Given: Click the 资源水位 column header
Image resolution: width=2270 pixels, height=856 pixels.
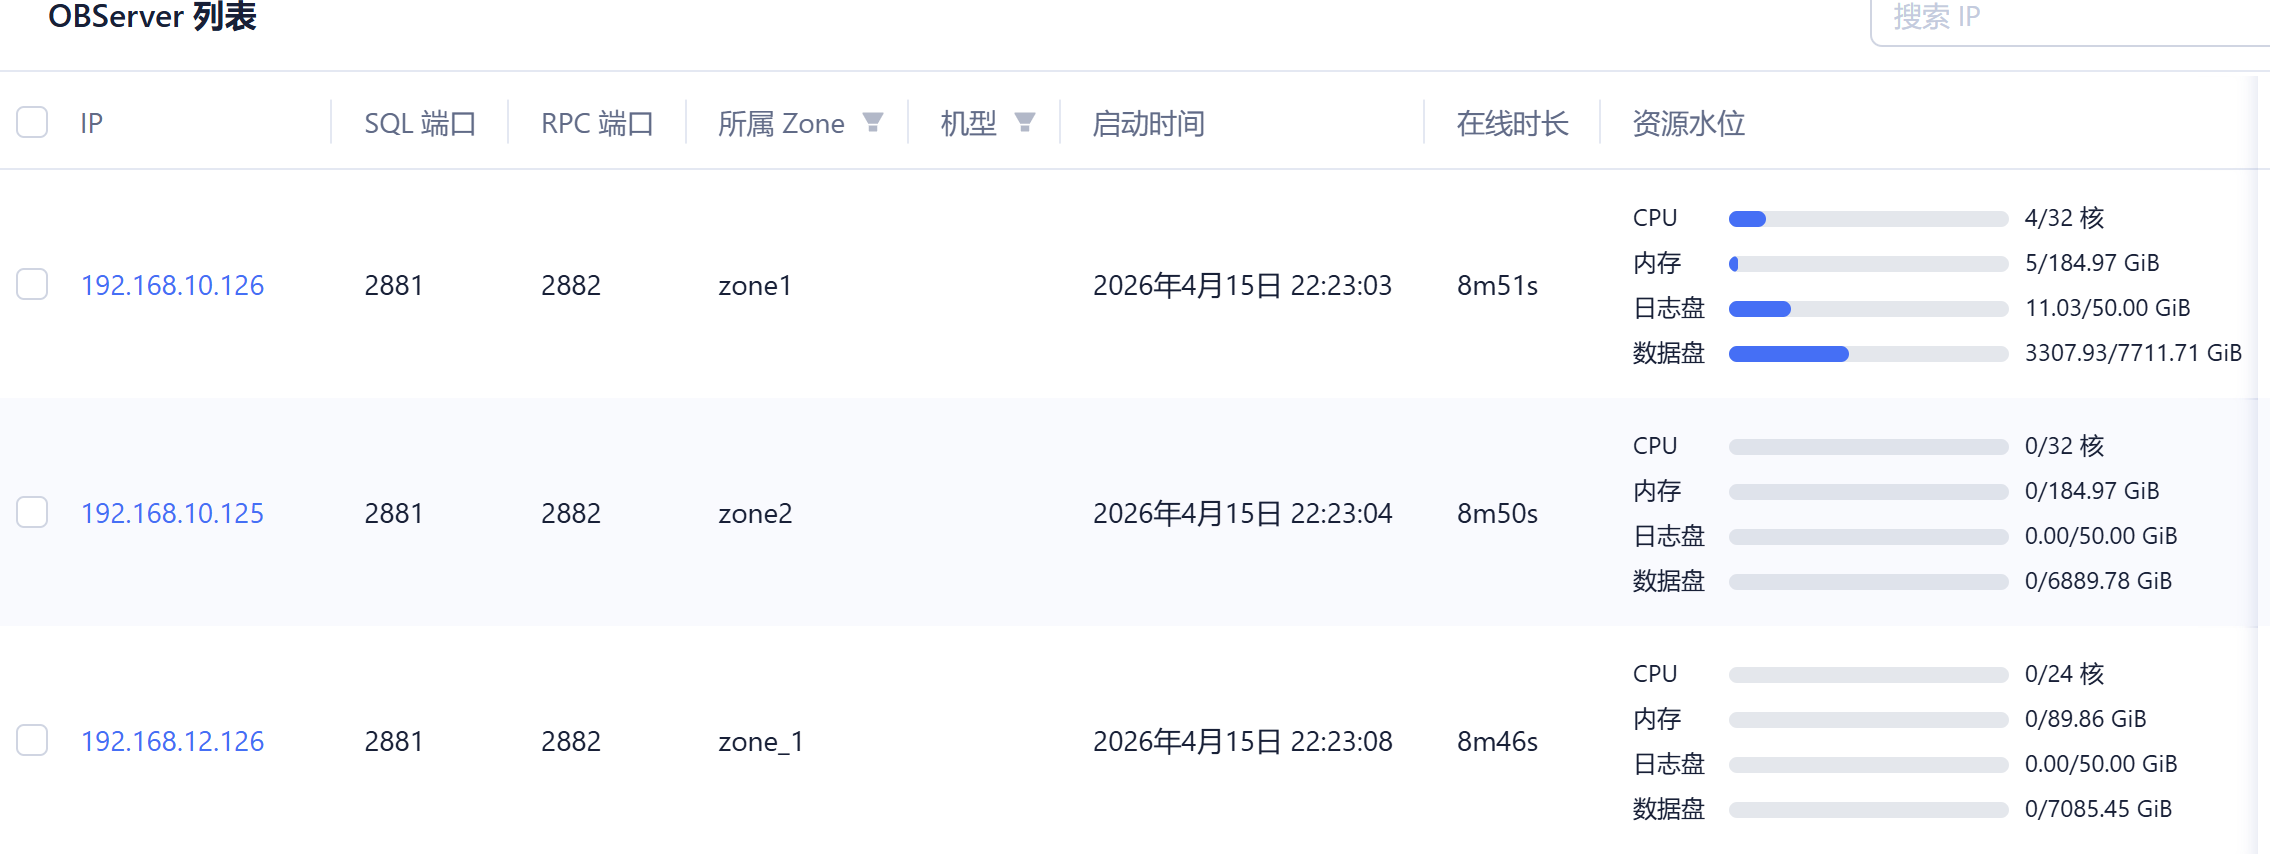Looking at the screenshot, I should tap(1688, 124).
